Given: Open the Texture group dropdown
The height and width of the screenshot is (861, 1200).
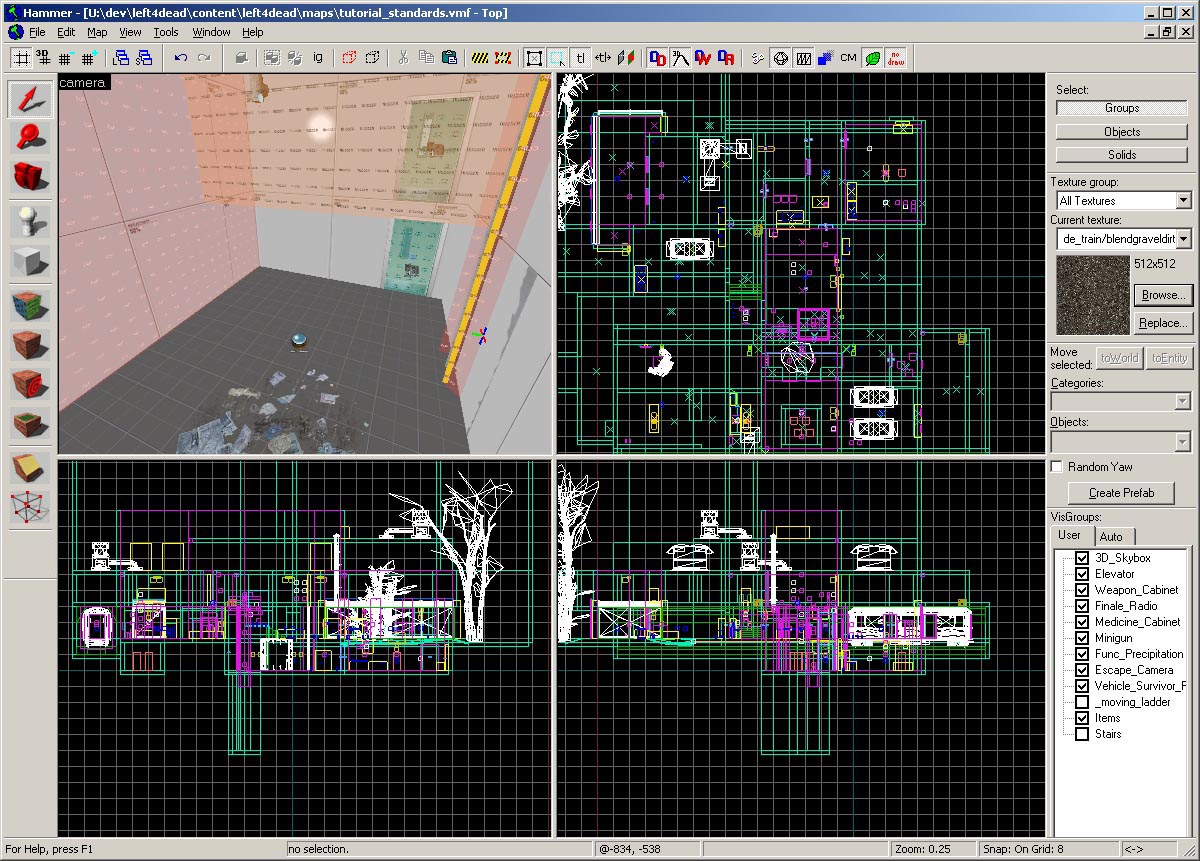Looking at the screenshot, I should (x=1183, y=201).
